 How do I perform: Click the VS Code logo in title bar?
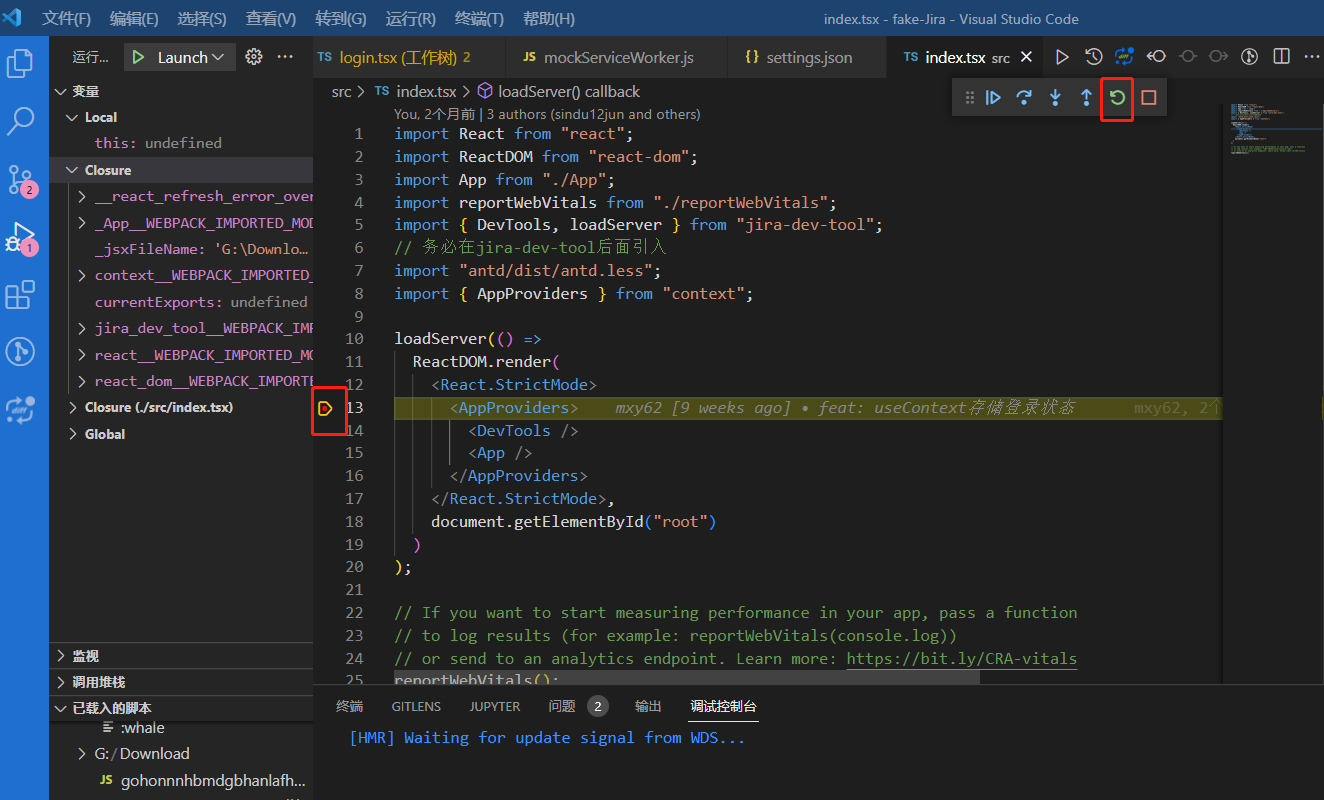coord(13,18)
